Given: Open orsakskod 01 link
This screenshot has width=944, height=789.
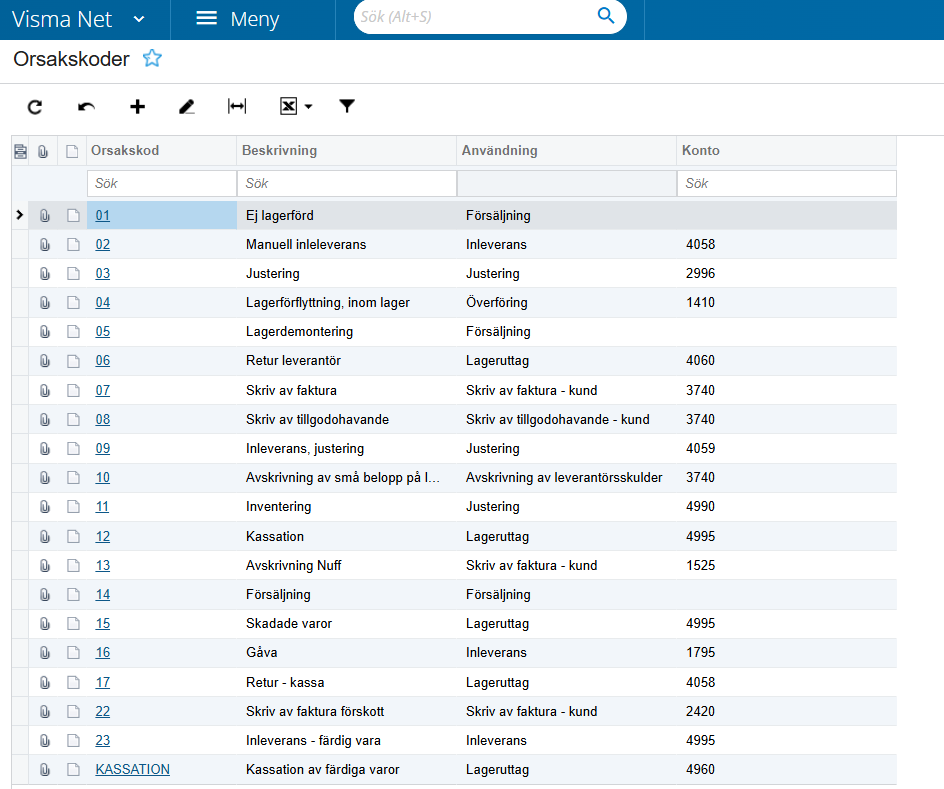Looking at the screenshot, I should [x=102, y=215].
